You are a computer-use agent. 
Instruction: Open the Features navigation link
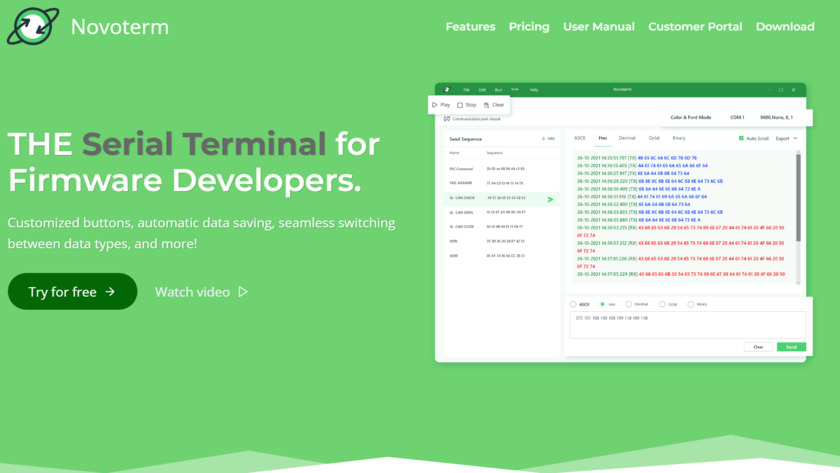click(470, 27)
